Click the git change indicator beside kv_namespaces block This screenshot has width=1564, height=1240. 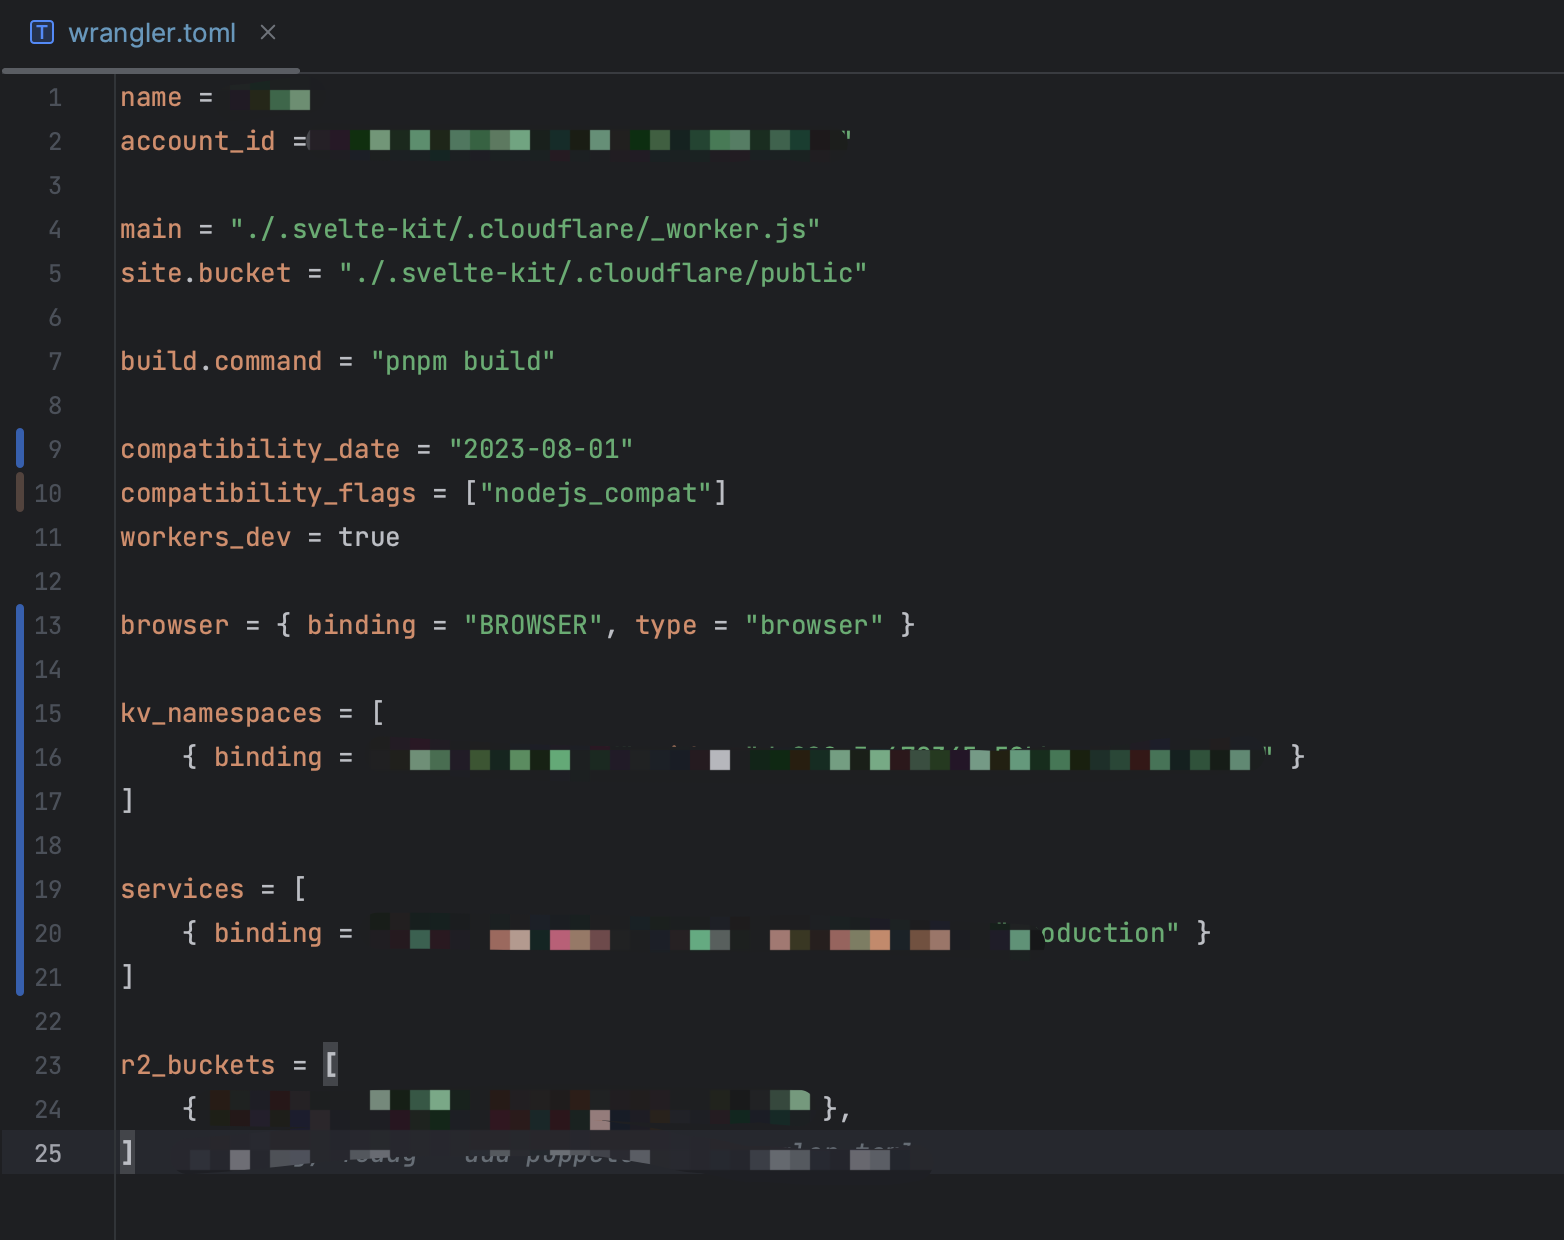click(18, 757)
